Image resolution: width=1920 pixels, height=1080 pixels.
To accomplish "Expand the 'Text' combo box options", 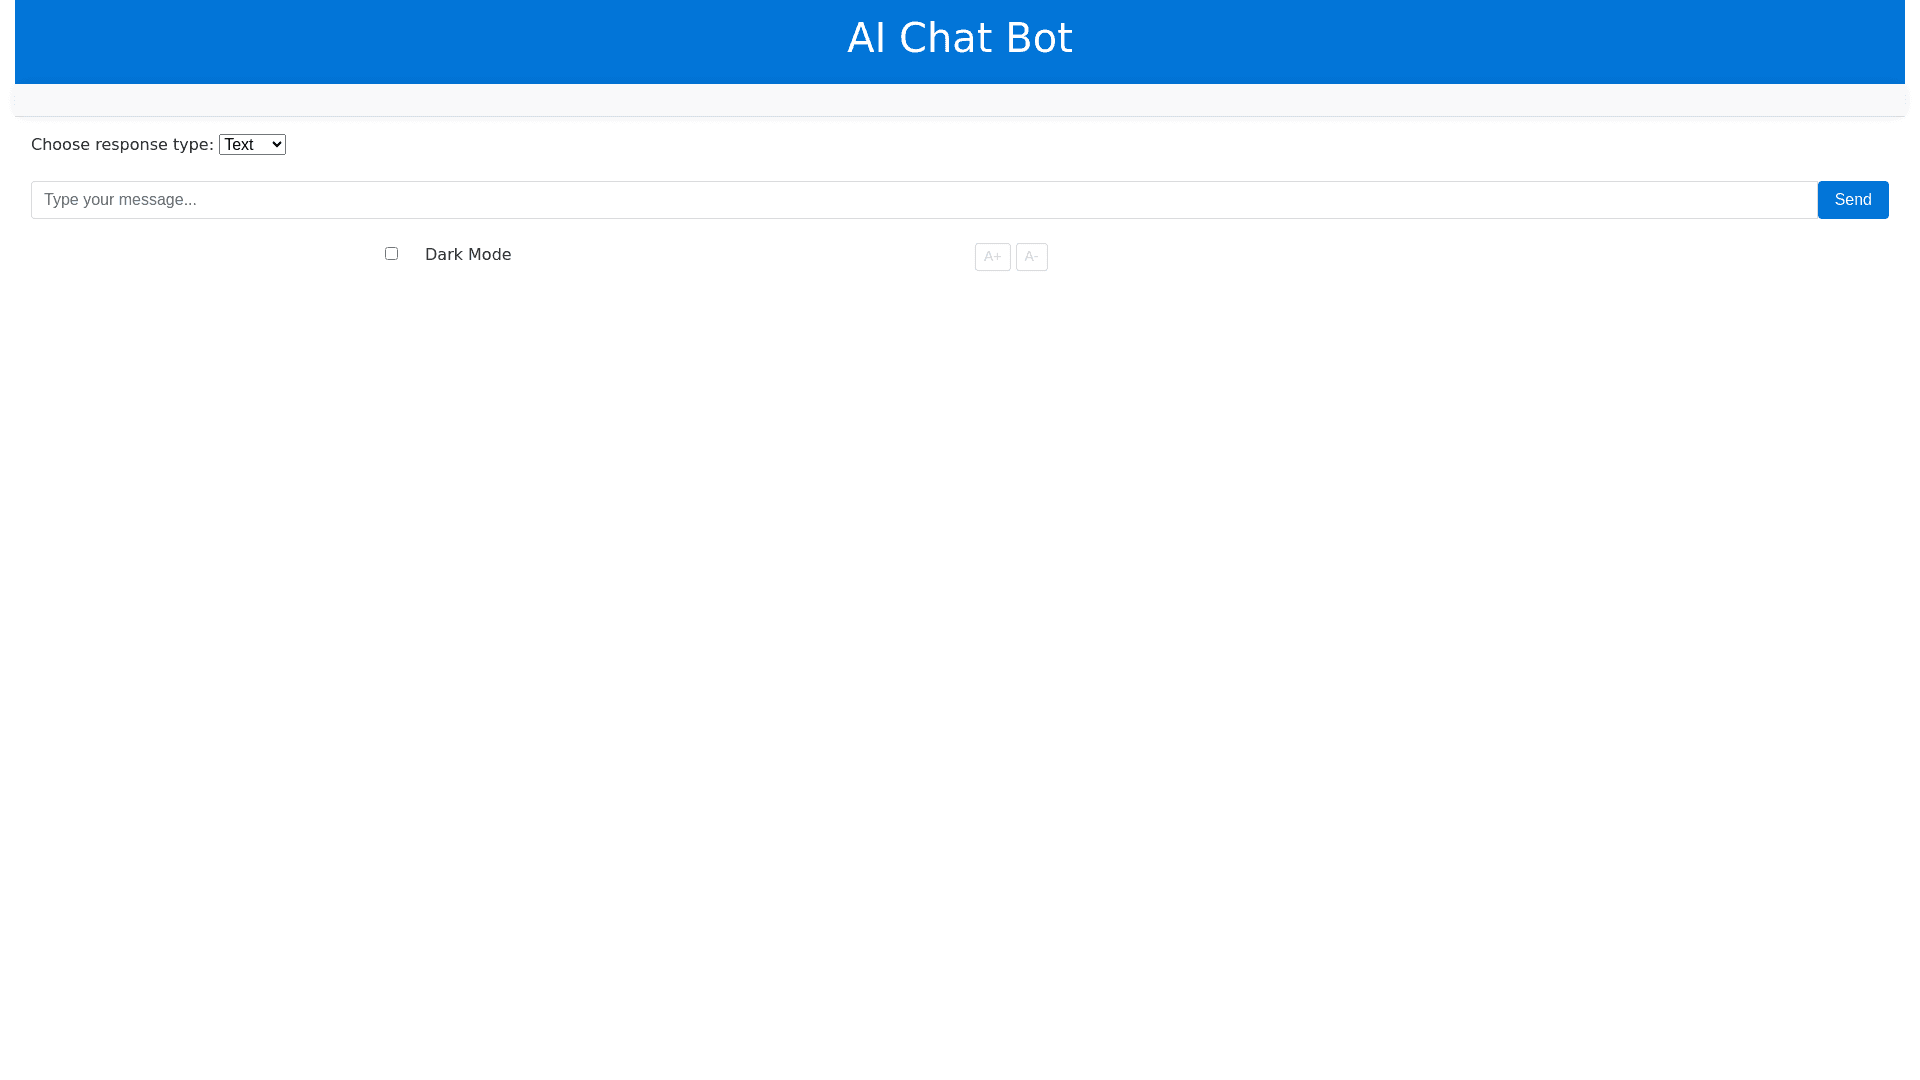I will click(x=252, y=145).
